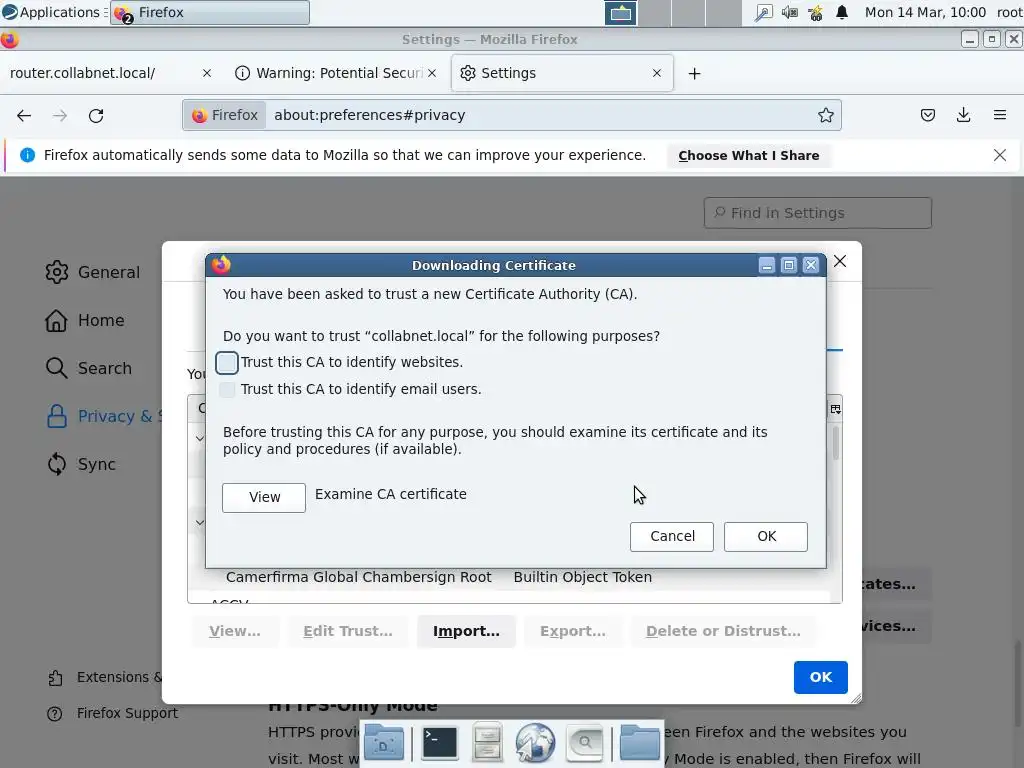This screenshot has height=768, width=1024.
Task: Click magnifier key icon in system tray
Action: point(763,12)
